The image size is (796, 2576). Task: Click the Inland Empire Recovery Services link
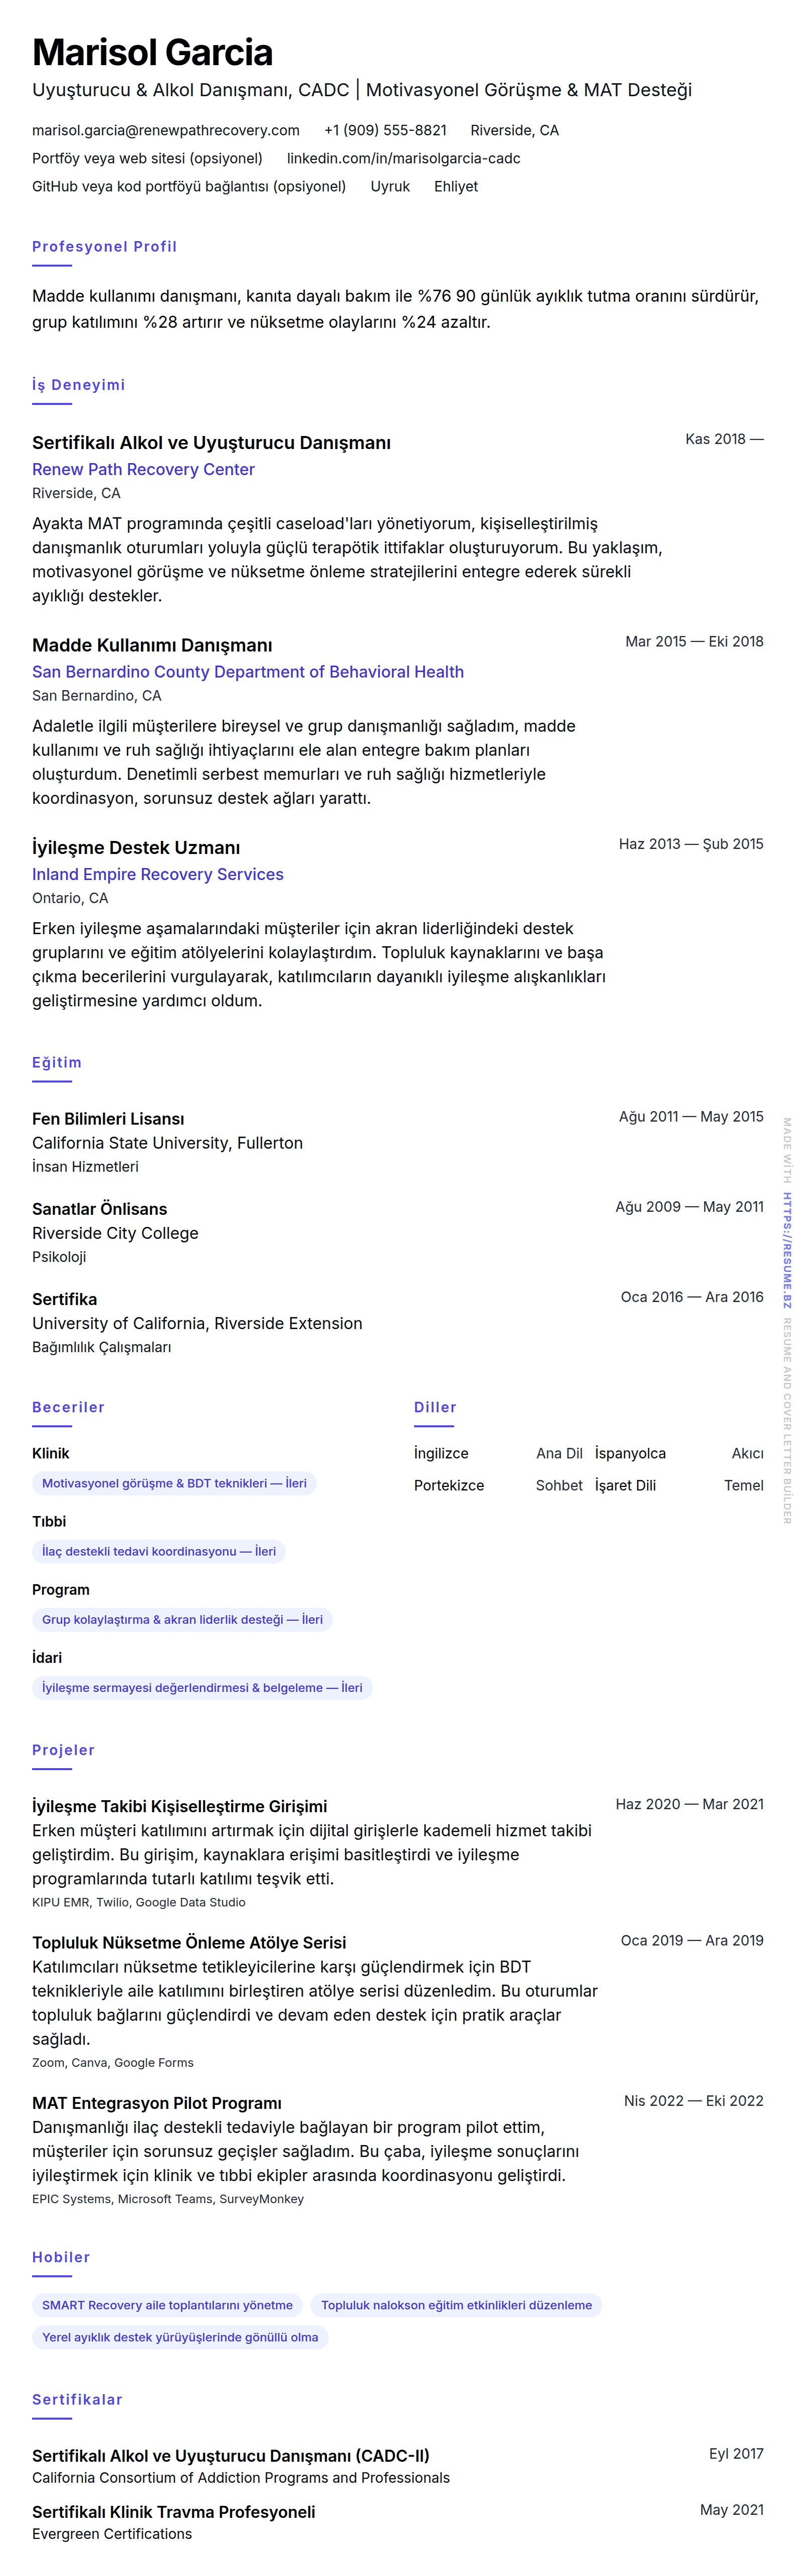click(158, 874)
